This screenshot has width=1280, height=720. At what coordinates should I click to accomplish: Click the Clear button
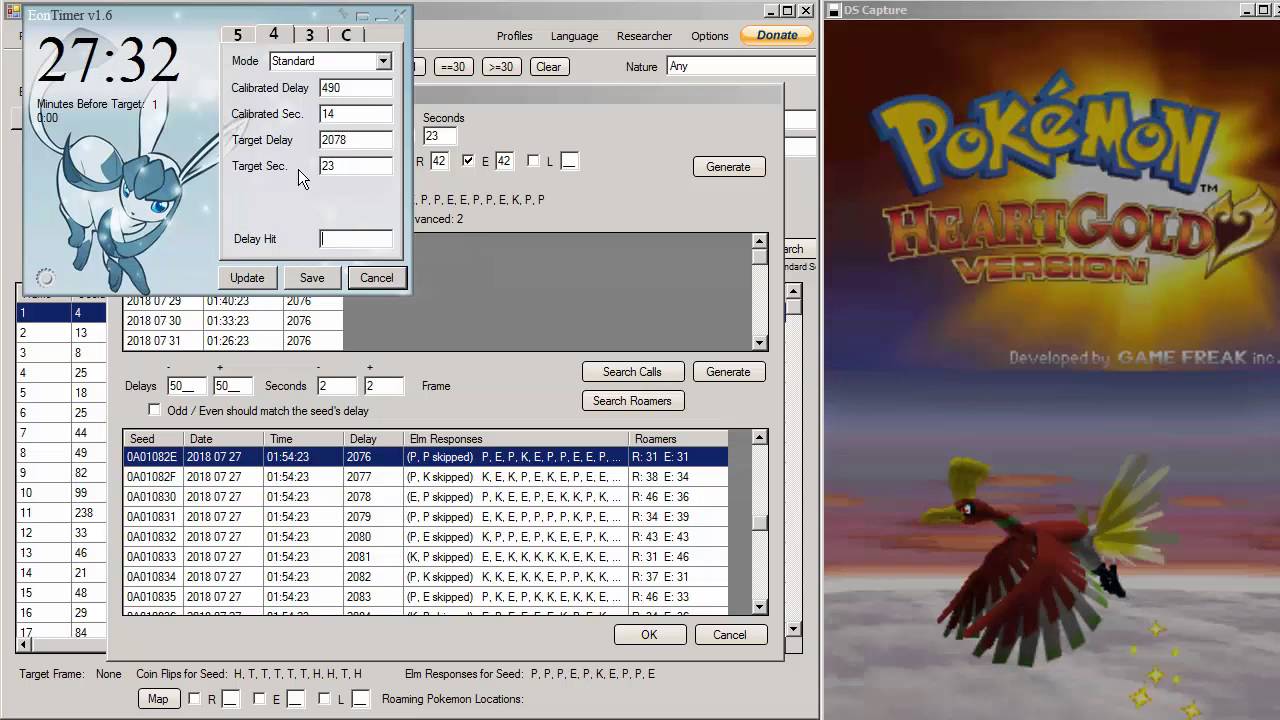tap(548, 67)
